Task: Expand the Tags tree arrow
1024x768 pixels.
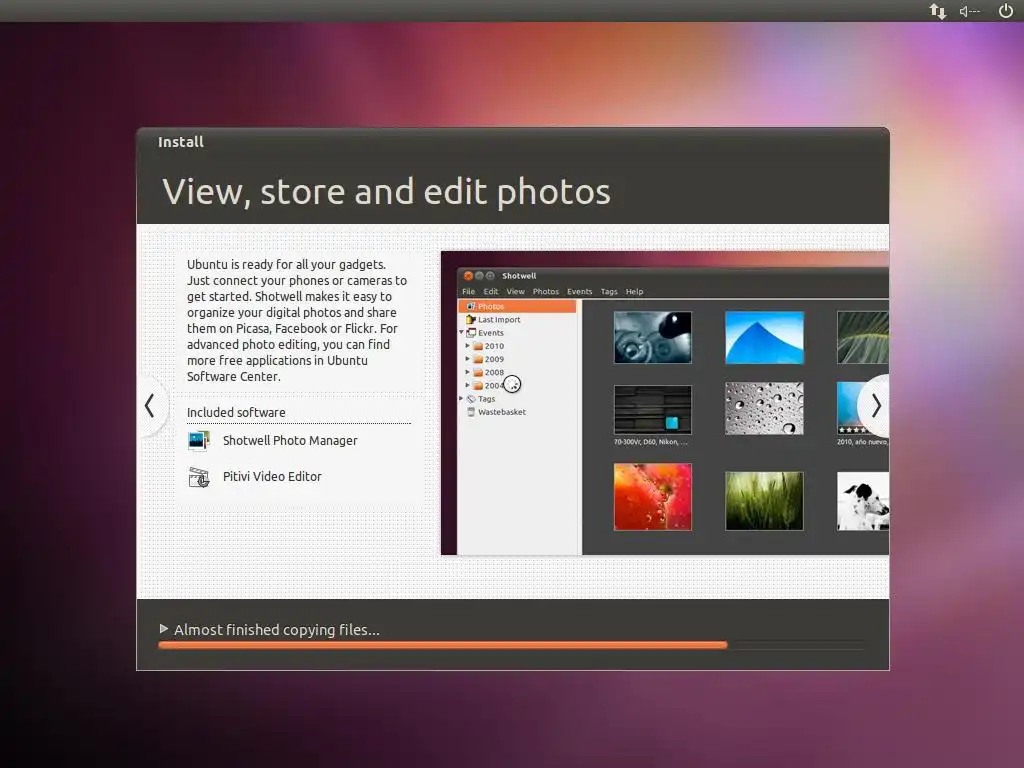Action: tap(462, 398)
